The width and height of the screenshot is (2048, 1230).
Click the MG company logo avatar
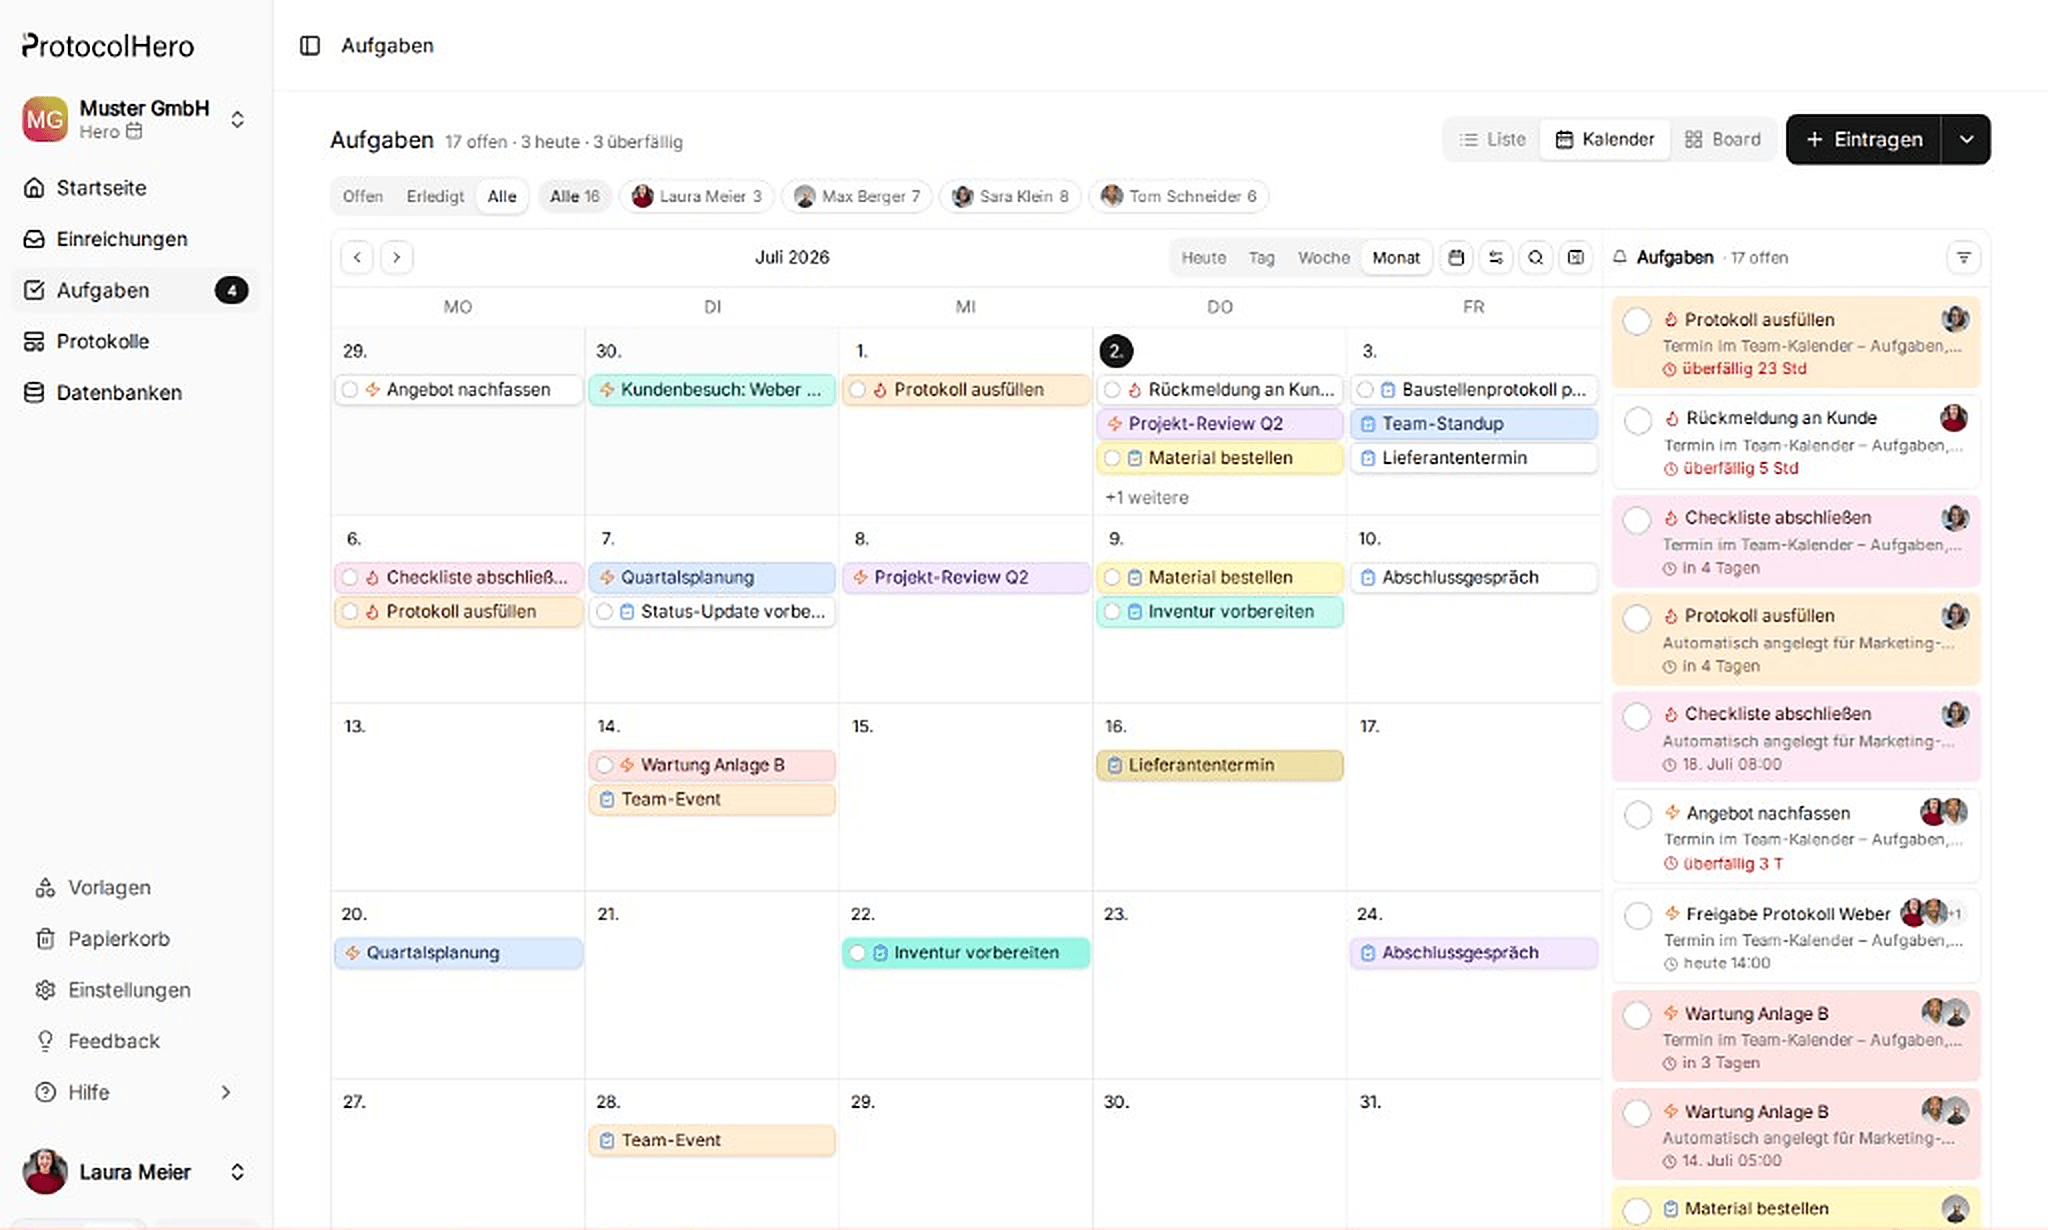(45, 119)
